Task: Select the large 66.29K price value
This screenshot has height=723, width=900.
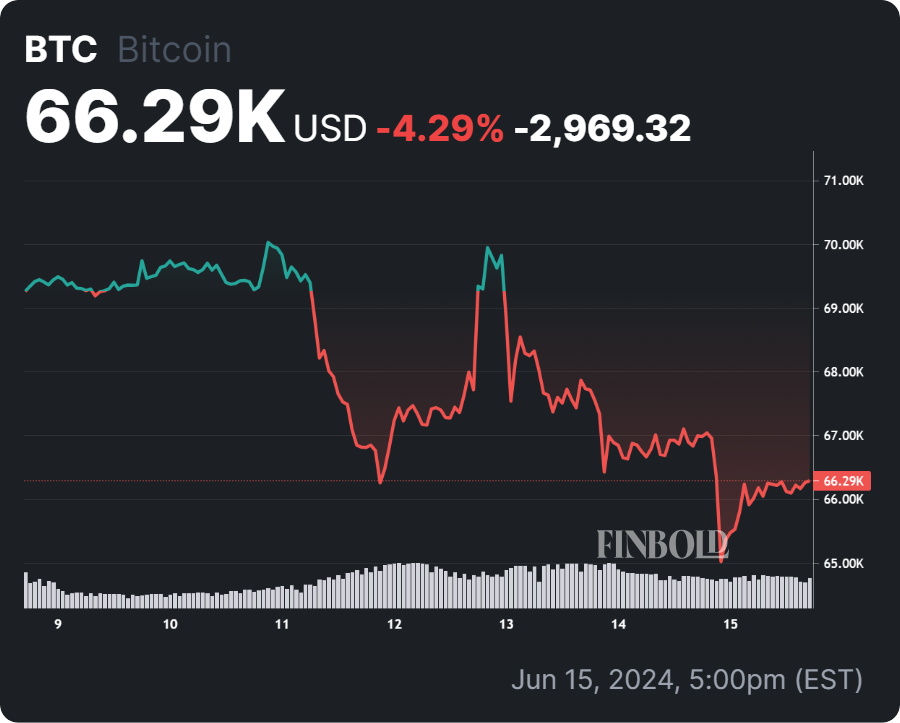Action: coord(155,118)
